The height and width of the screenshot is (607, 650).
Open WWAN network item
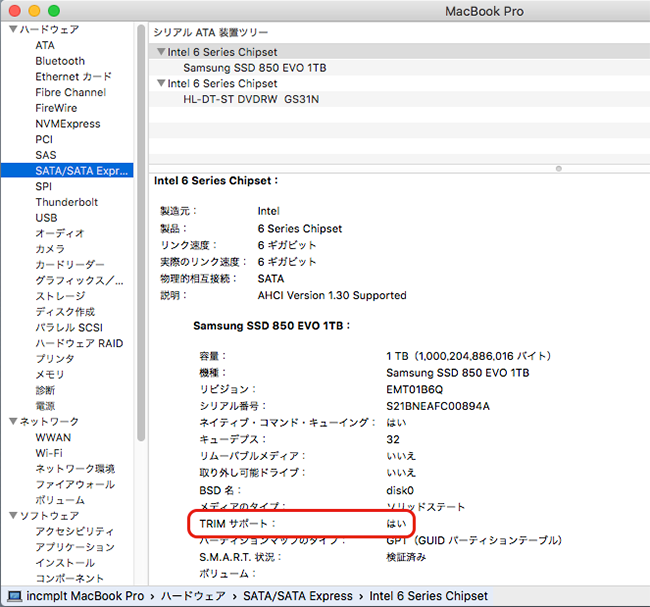point(53,437)
